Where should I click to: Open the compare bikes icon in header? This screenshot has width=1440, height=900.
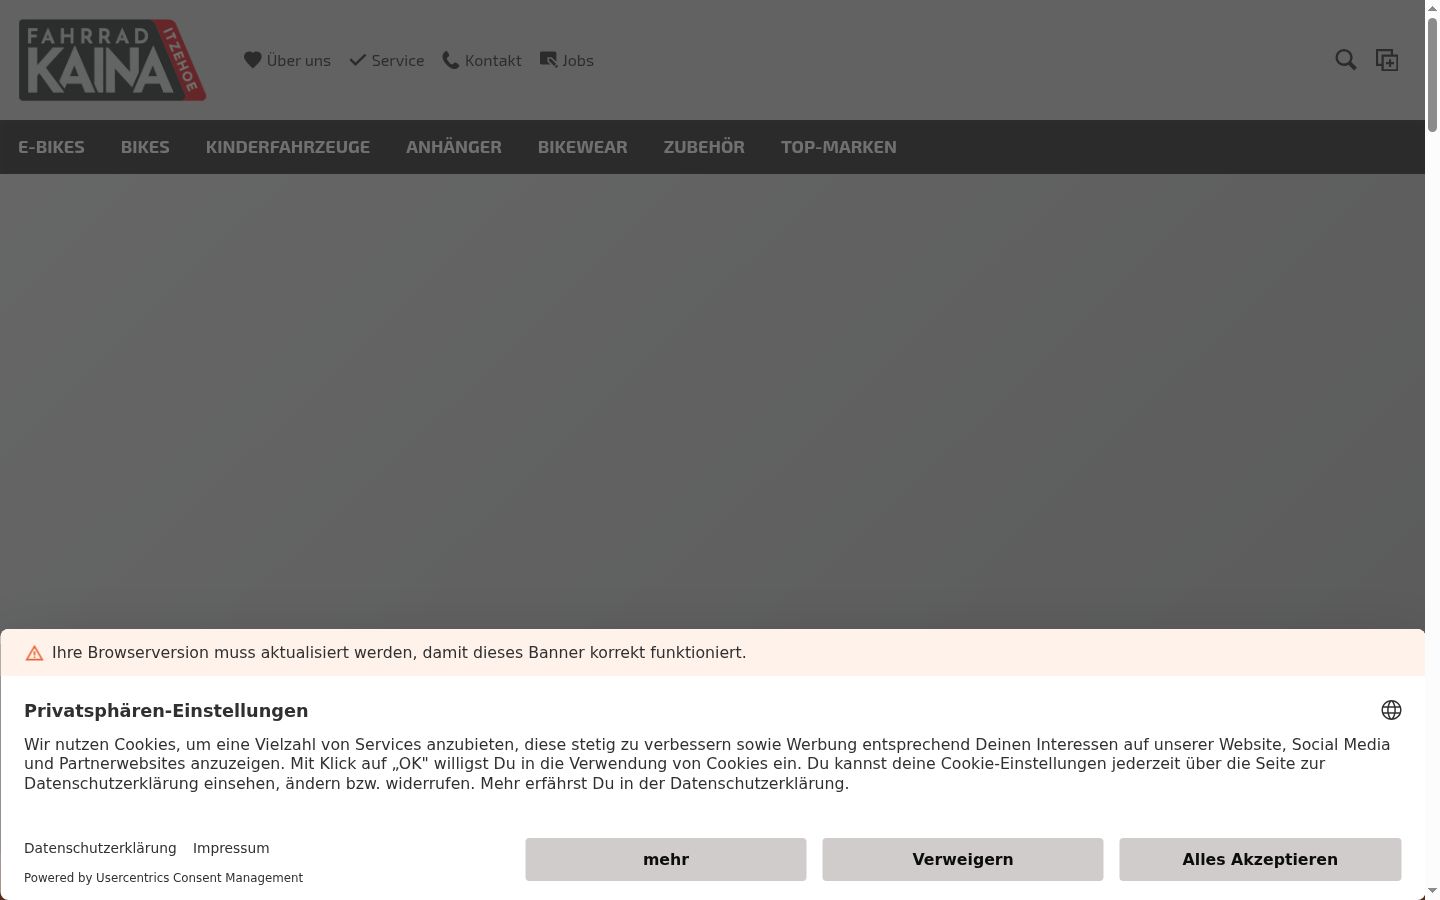pos(1387,60)
